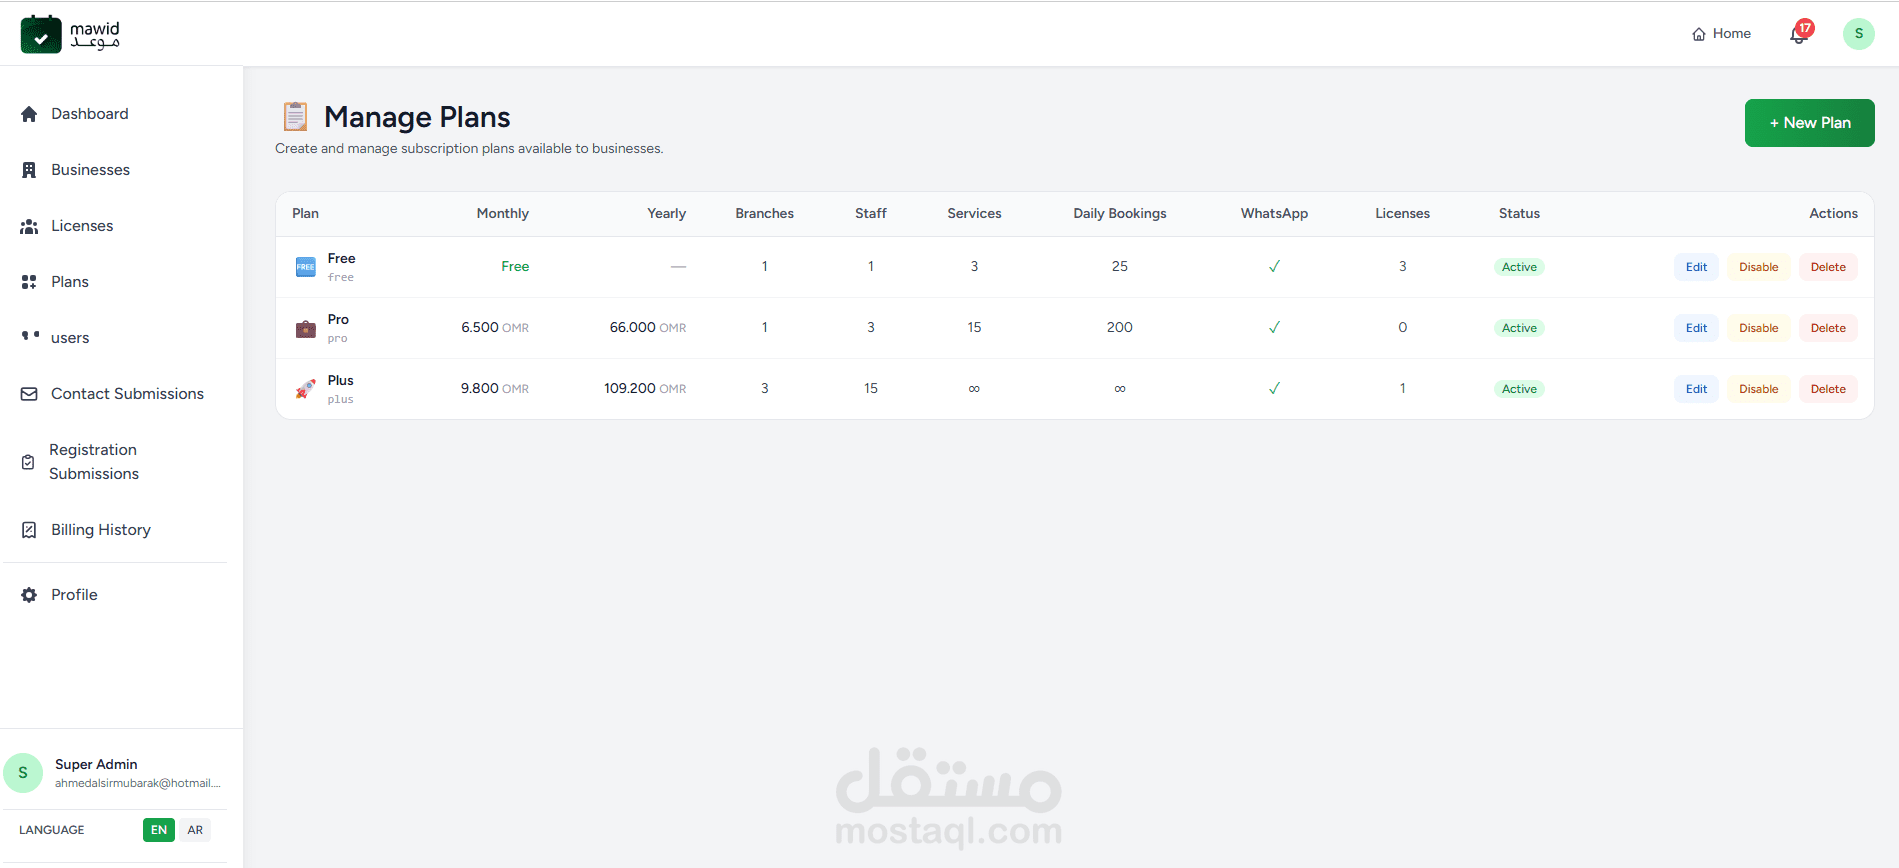Click the Super Admin avatar in sidebar
1899x868 pixels.
click(23, 773)
